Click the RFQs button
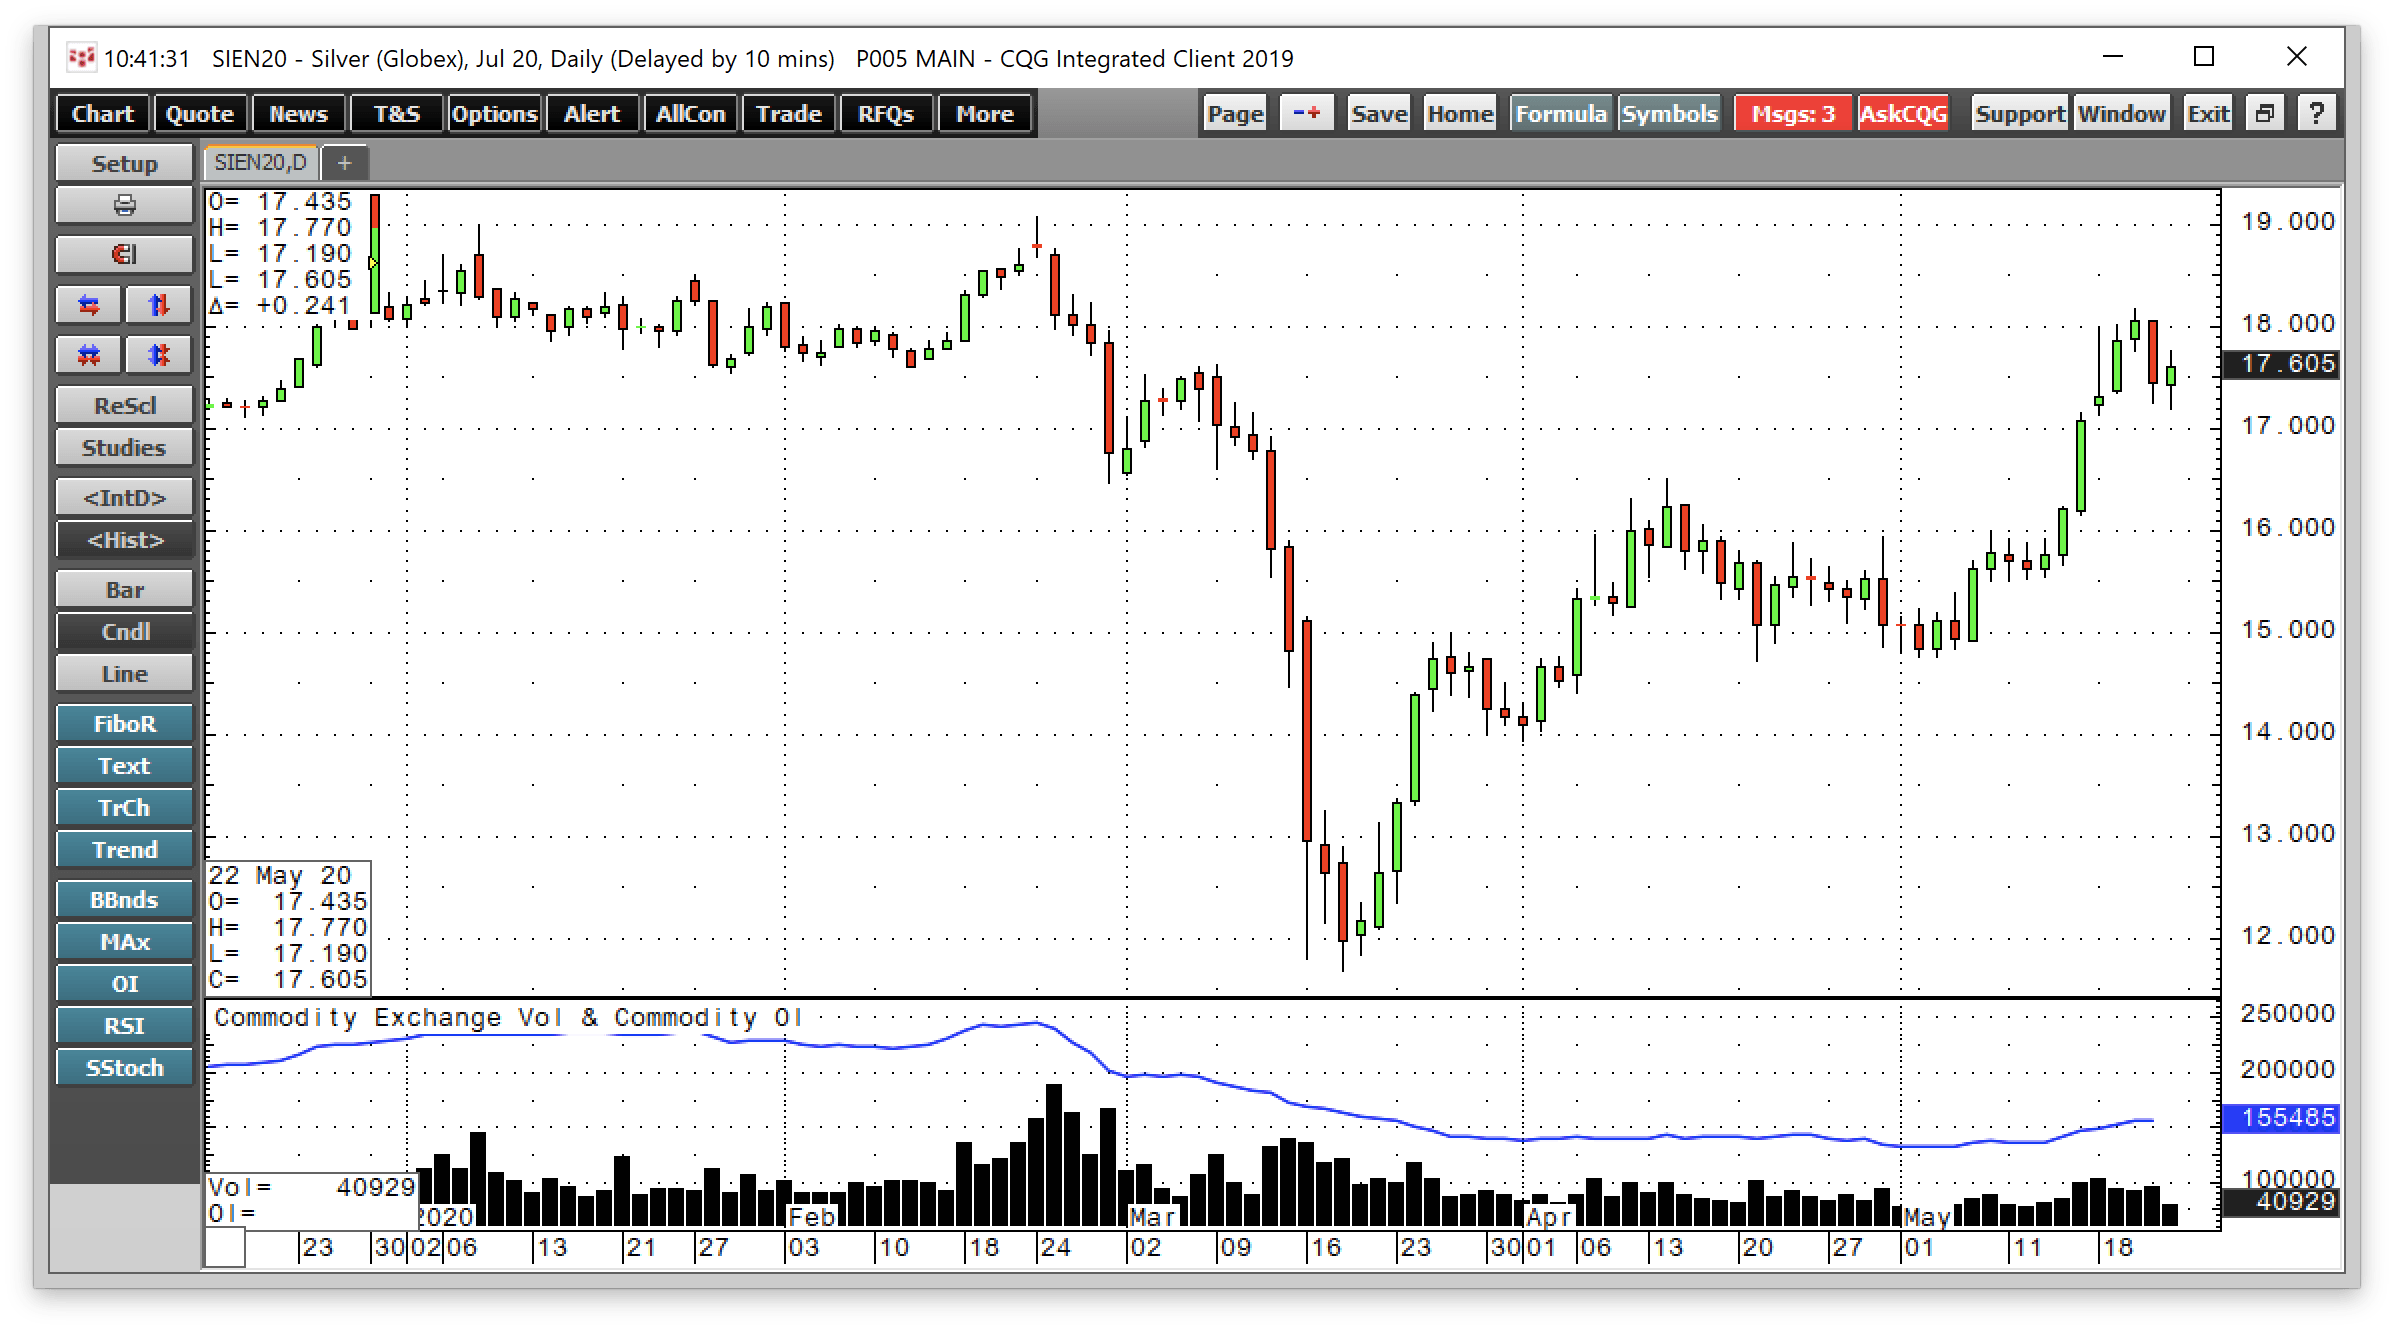This screenshot has height=1330, width=2394. [886, 113]
